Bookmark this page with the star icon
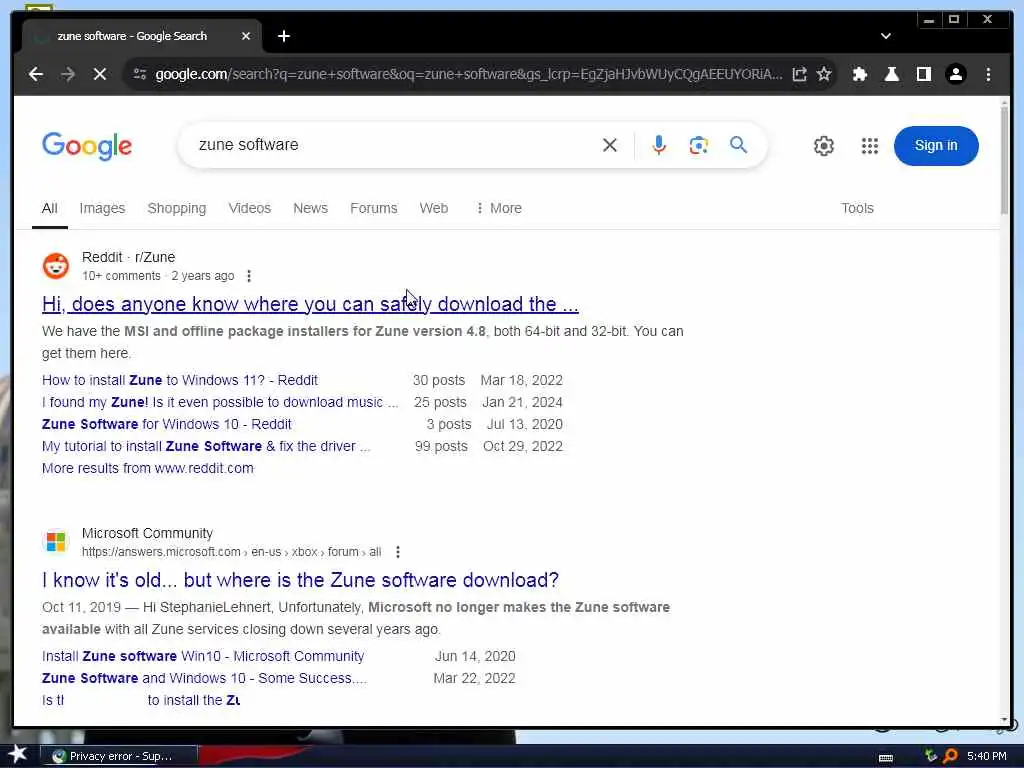The image size is (1024, 768). [824, 74]
